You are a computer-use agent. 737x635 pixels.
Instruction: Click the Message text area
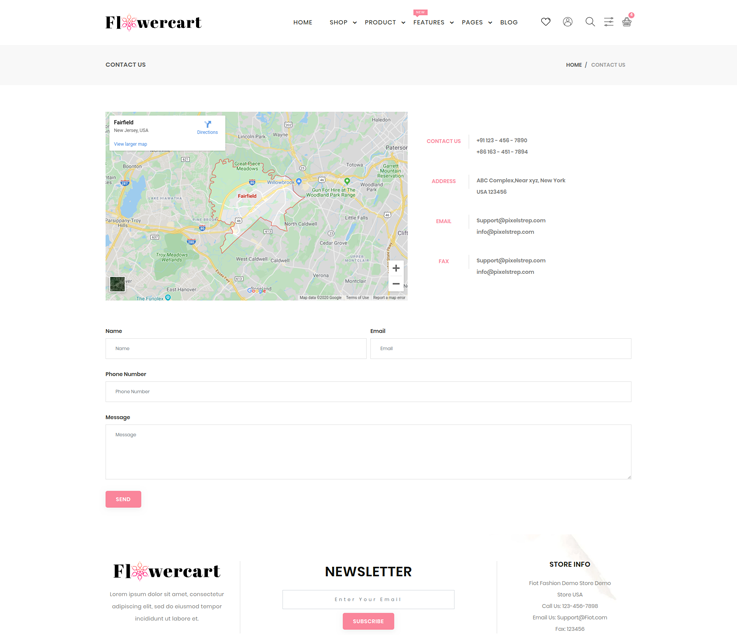pyautogui.click(x=368, y=452)
